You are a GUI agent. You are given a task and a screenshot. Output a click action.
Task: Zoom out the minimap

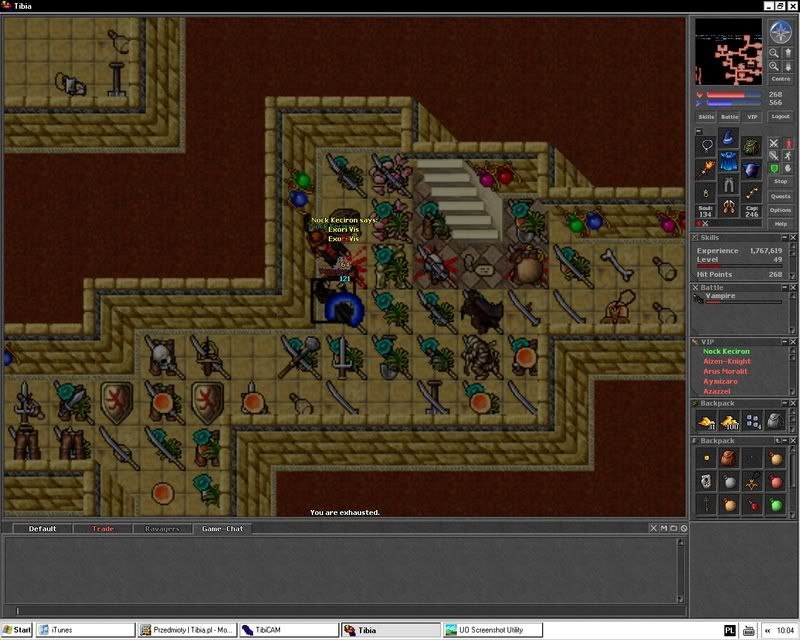click(774, 53)
